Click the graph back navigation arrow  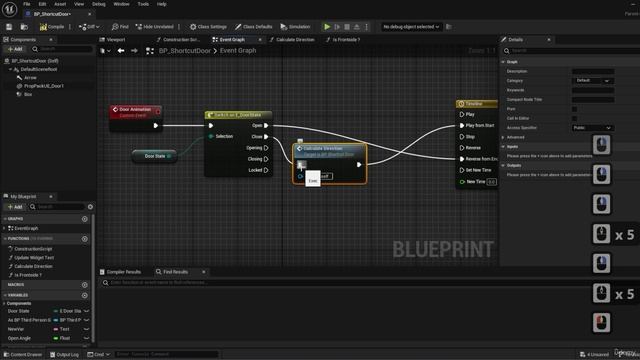[121, 51]
